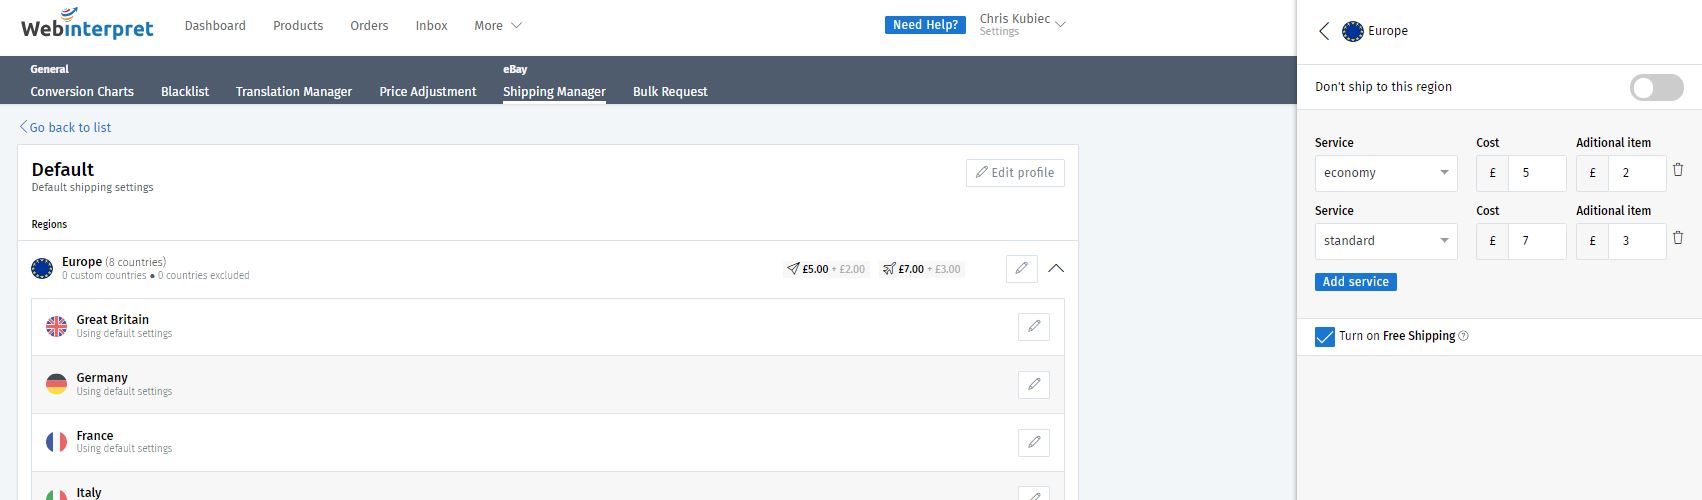Click the economy shipping £5.00 badge

[826, 269]
